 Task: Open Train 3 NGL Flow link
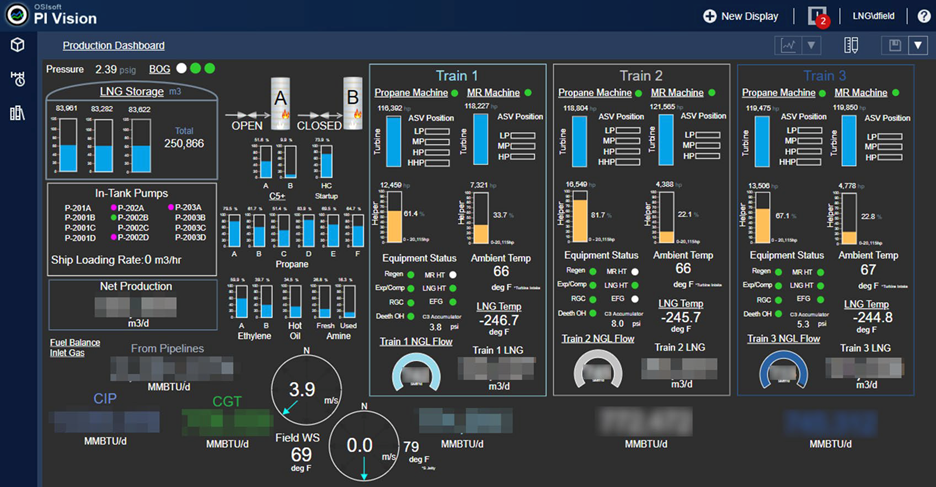click(x=784, y=338)
